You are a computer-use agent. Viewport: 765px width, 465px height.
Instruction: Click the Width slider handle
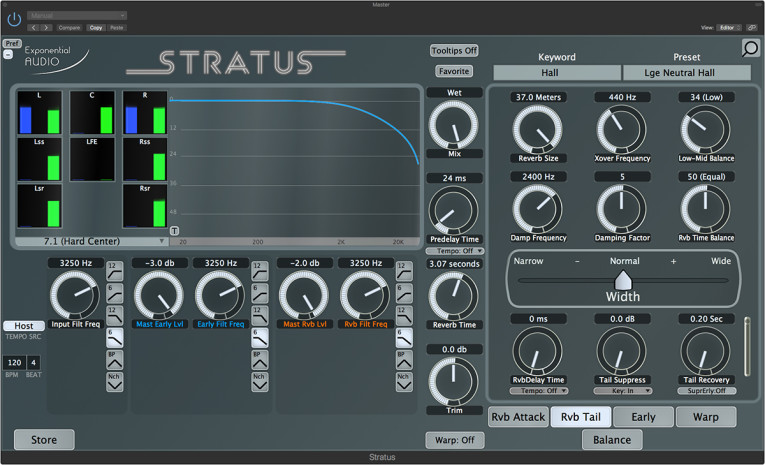(x=623, y=280)
